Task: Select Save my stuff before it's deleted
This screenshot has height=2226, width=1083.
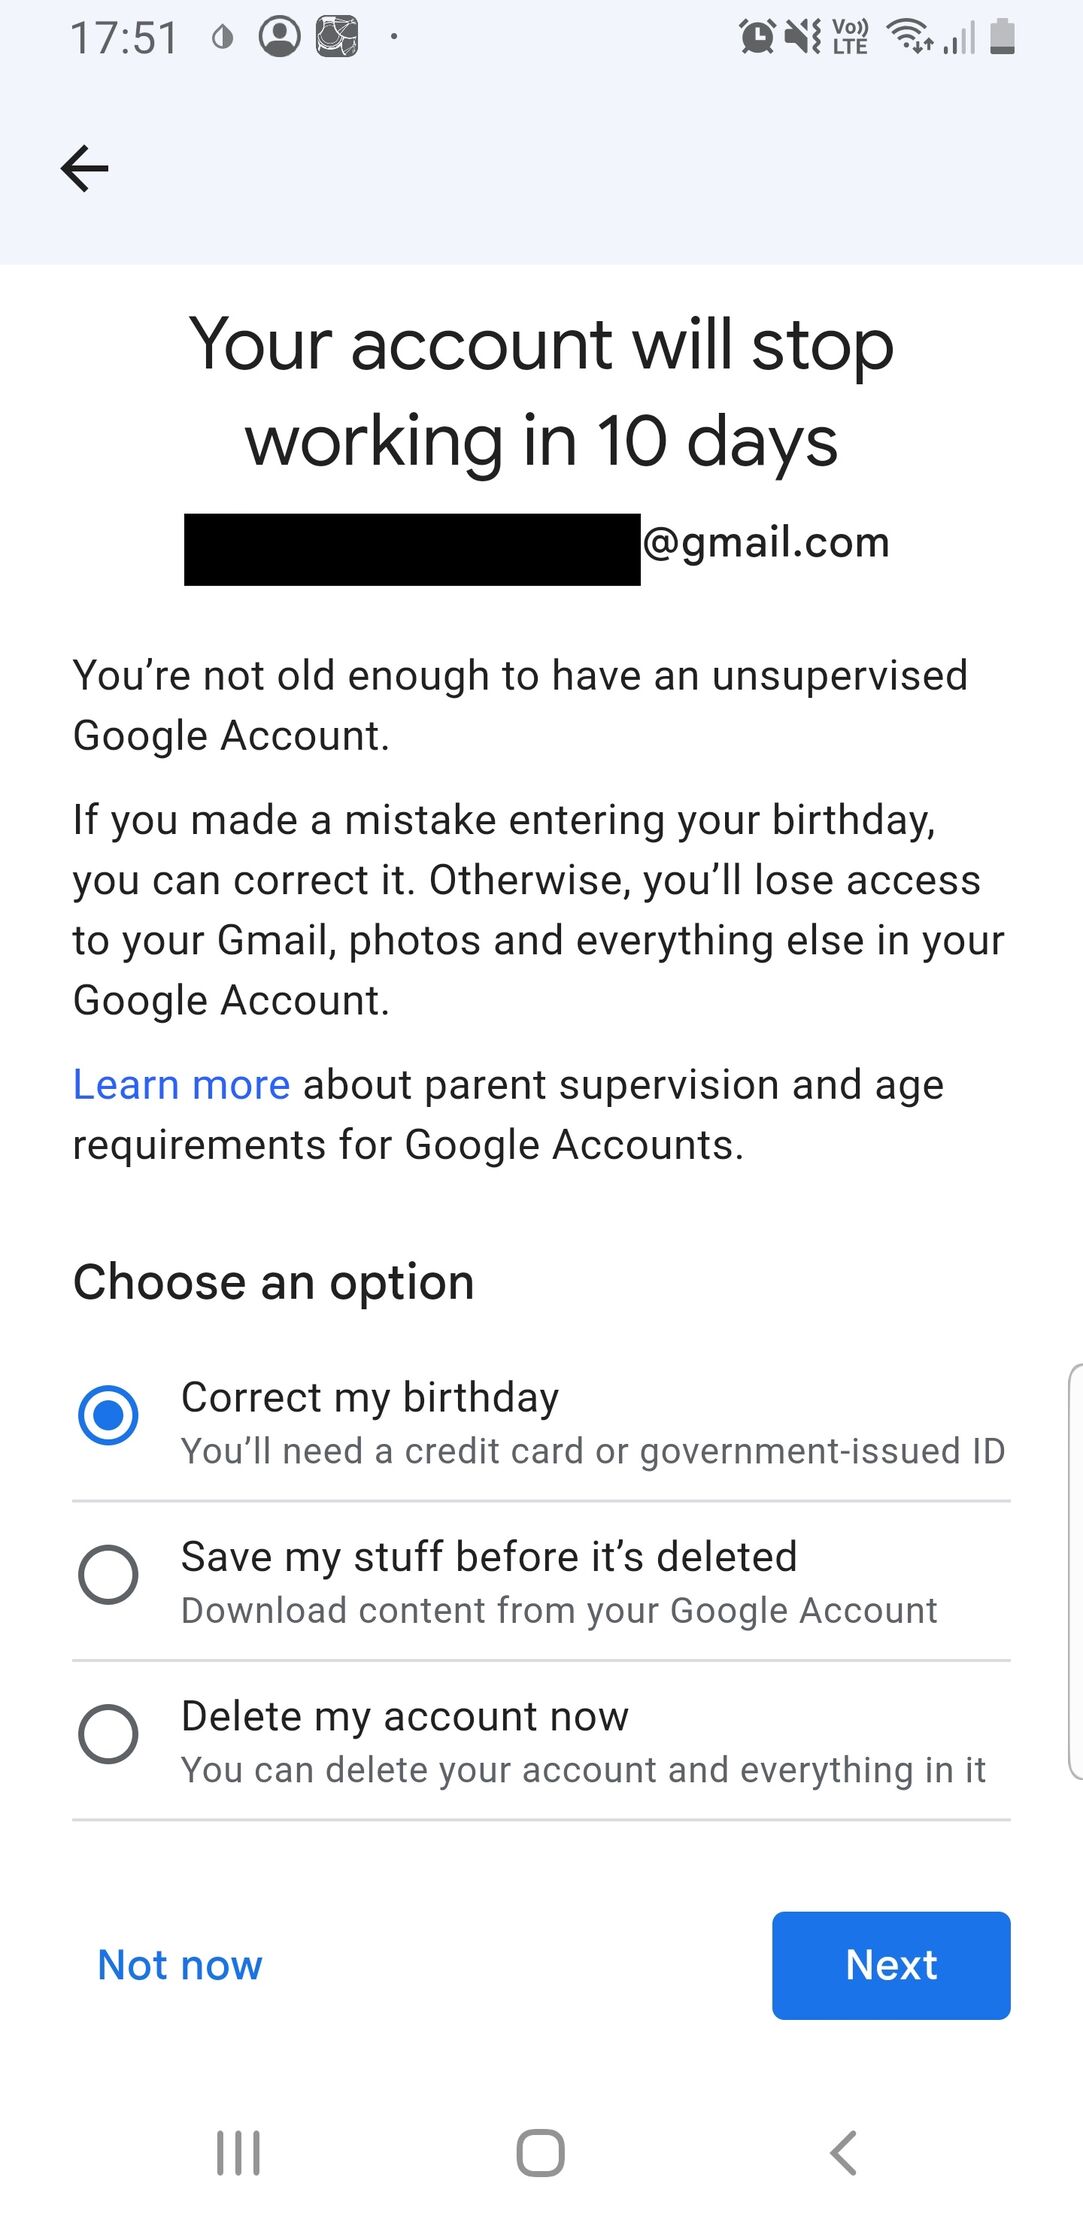Action: point(108,1574)
